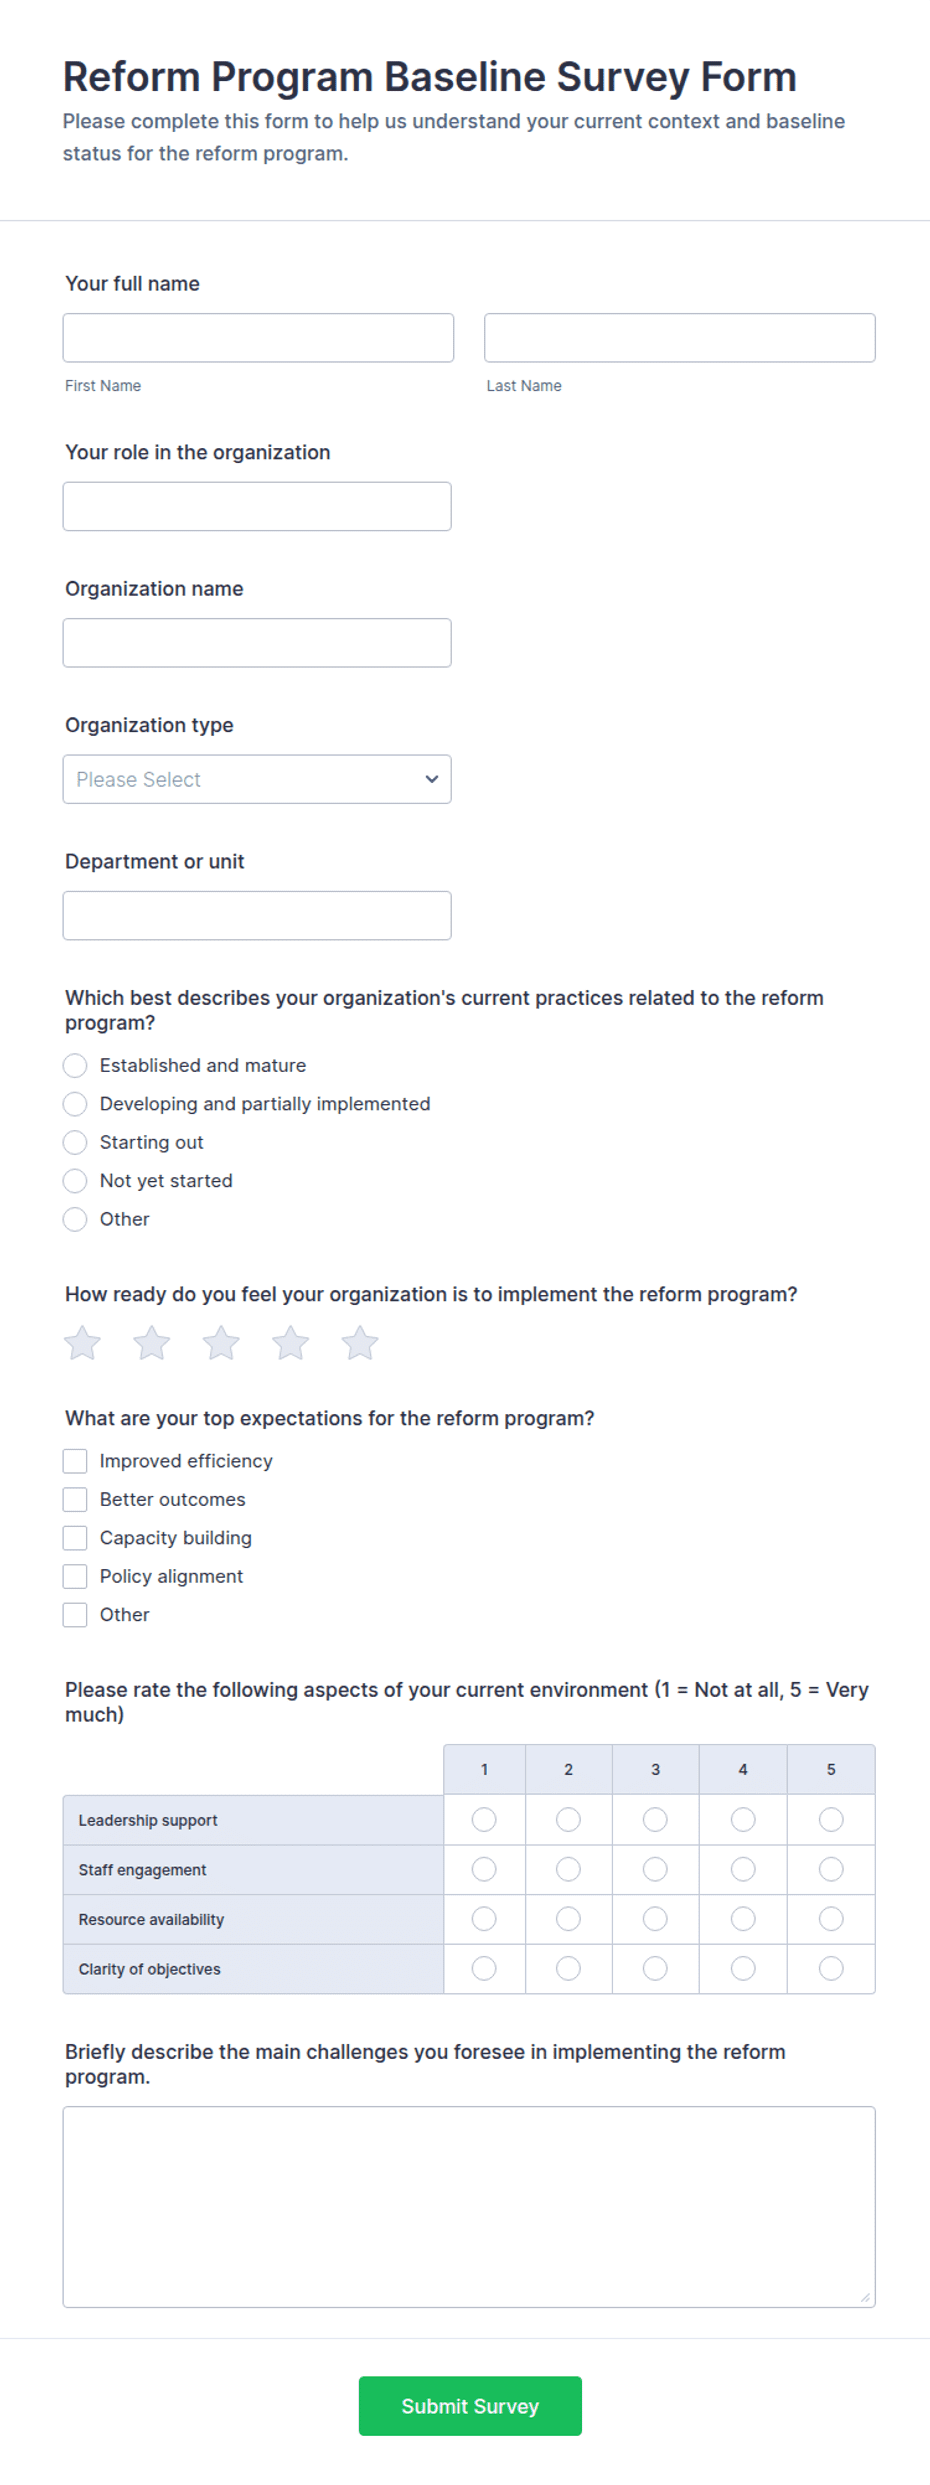Select the third star for readiness
The width and height of the screenshot is (930, 2485).
pos(221,1343)
